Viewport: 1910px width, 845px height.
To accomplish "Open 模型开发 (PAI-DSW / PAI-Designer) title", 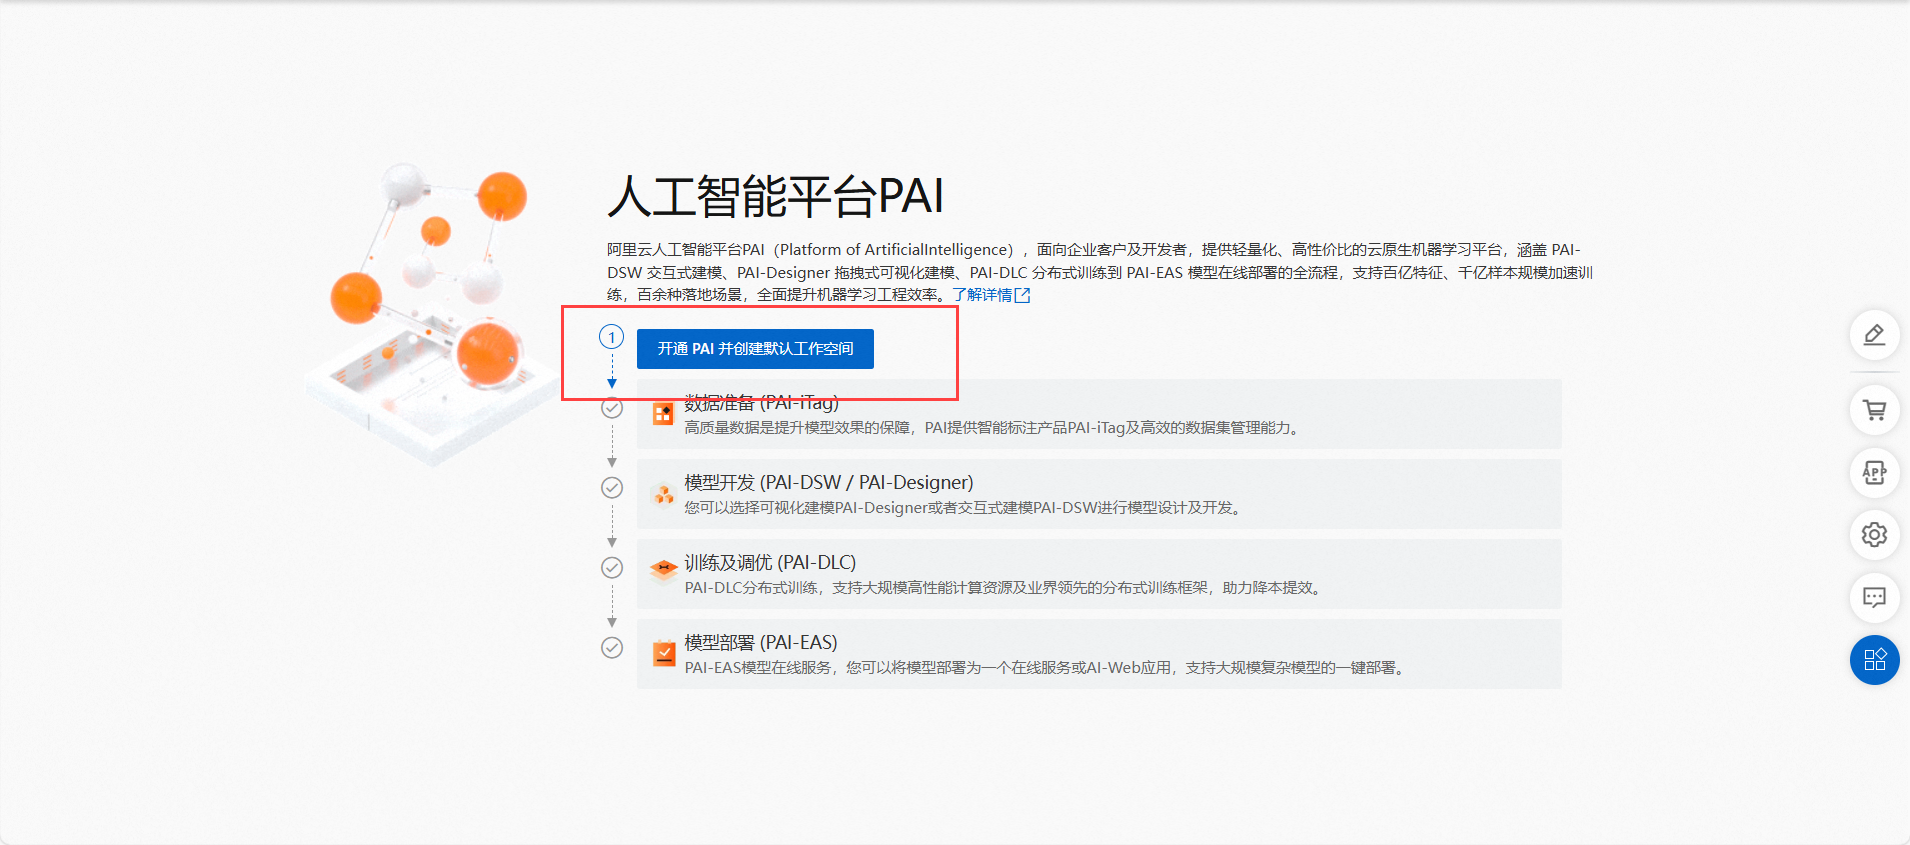I will pos(828,482).
